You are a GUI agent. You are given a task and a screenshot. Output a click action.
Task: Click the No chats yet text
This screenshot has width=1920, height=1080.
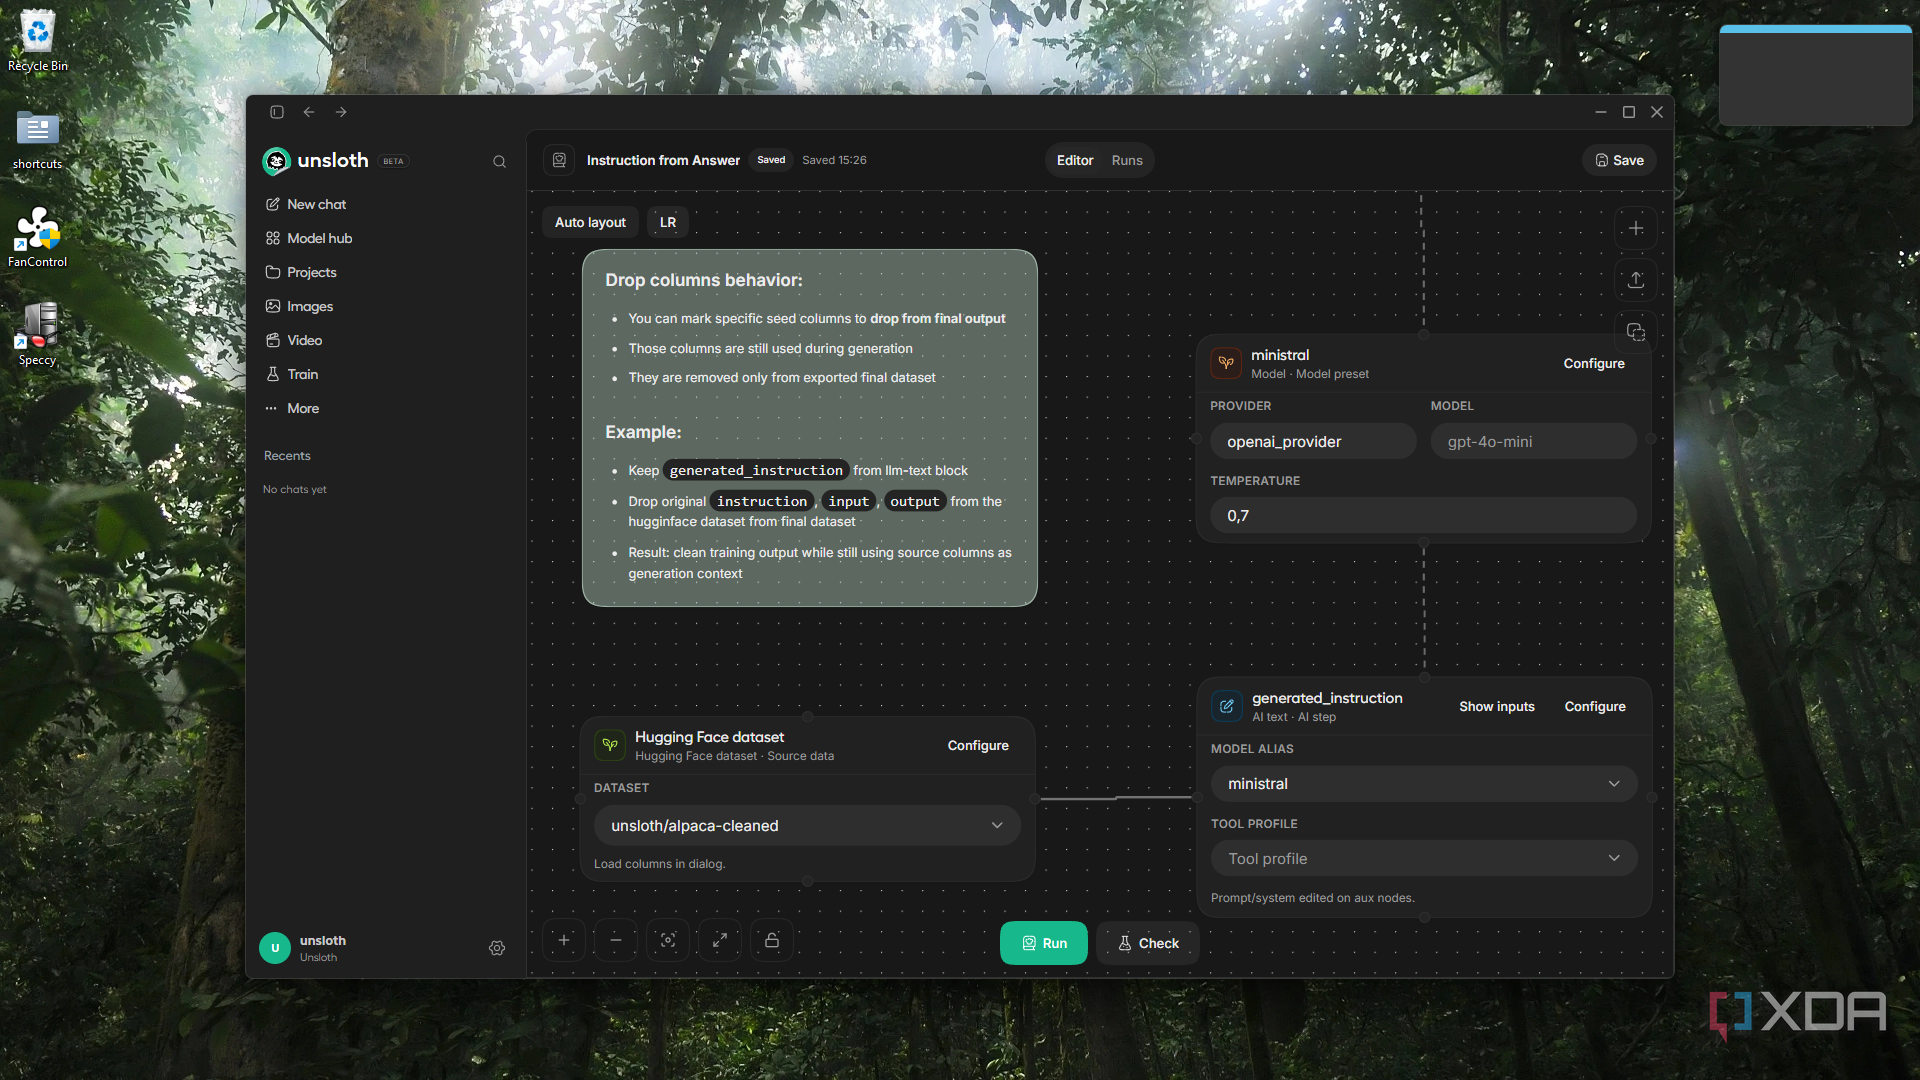pos(295,490)
